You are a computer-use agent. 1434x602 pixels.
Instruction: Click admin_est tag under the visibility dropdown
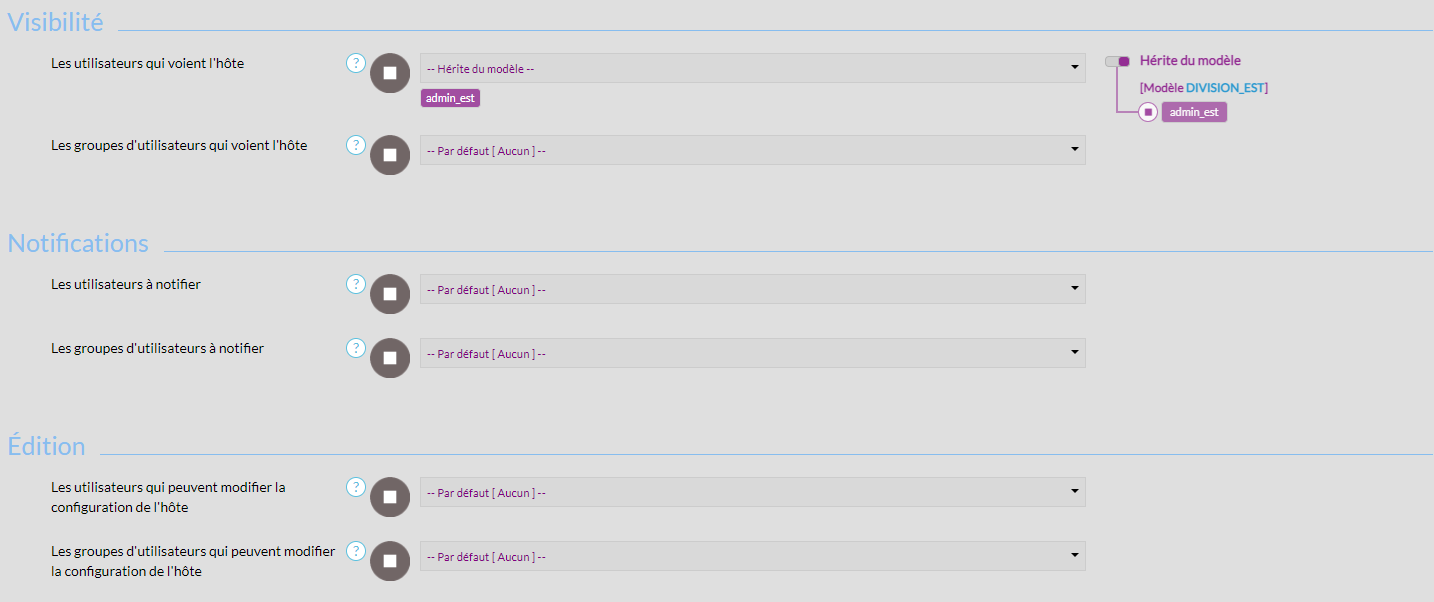tap(451, 98)
